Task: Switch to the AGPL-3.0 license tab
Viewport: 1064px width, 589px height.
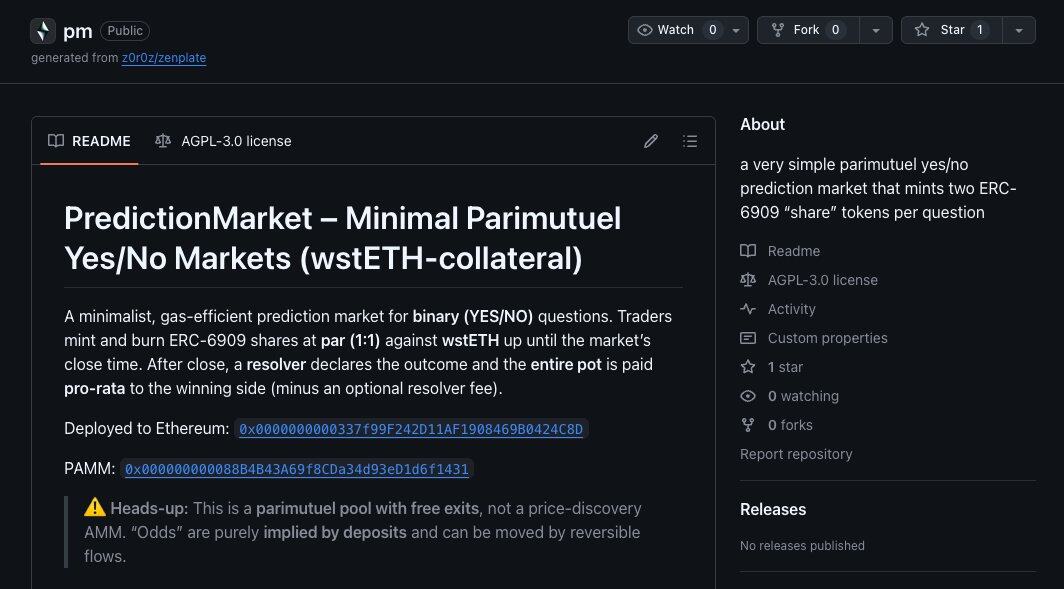Action: (x=236, y=141)
